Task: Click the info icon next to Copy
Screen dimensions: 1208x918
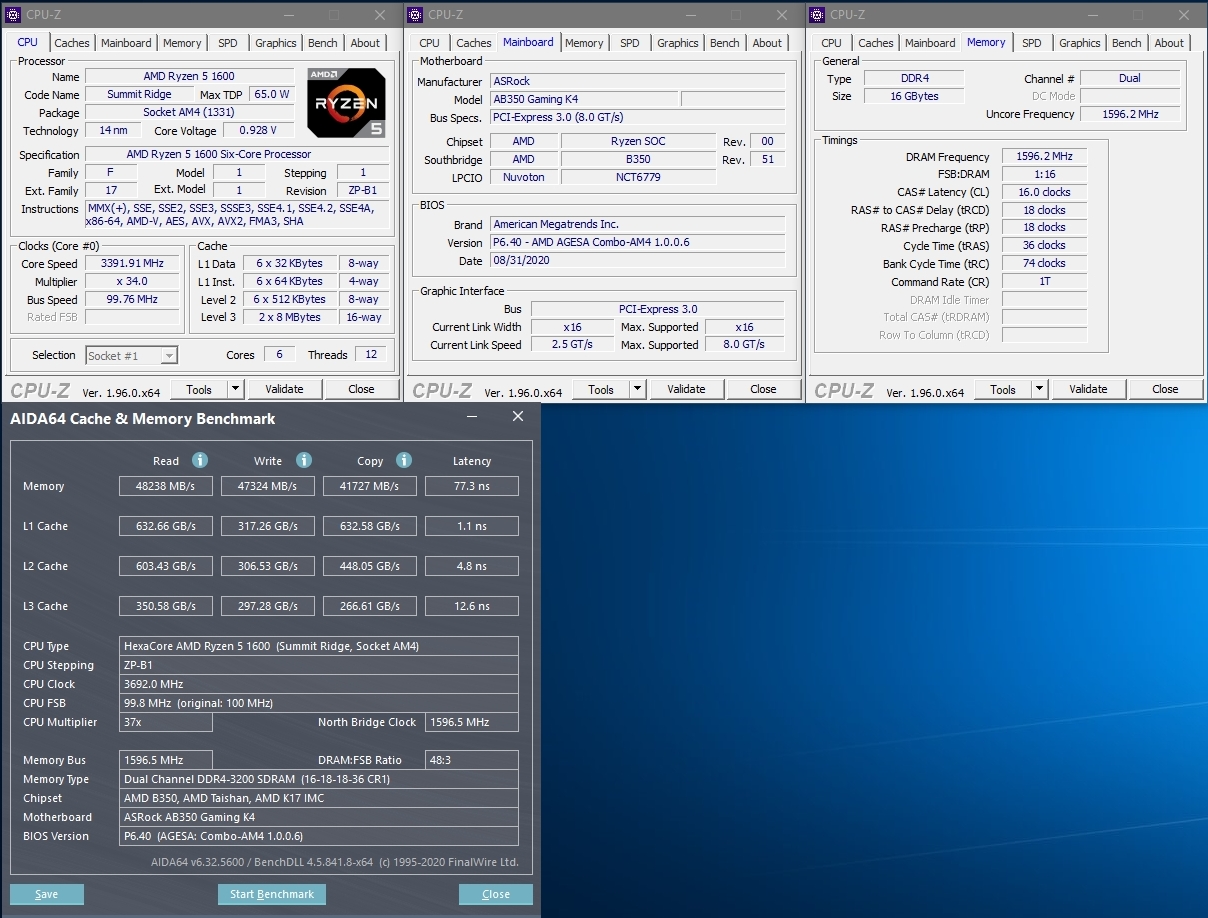Action: [404, 460]
